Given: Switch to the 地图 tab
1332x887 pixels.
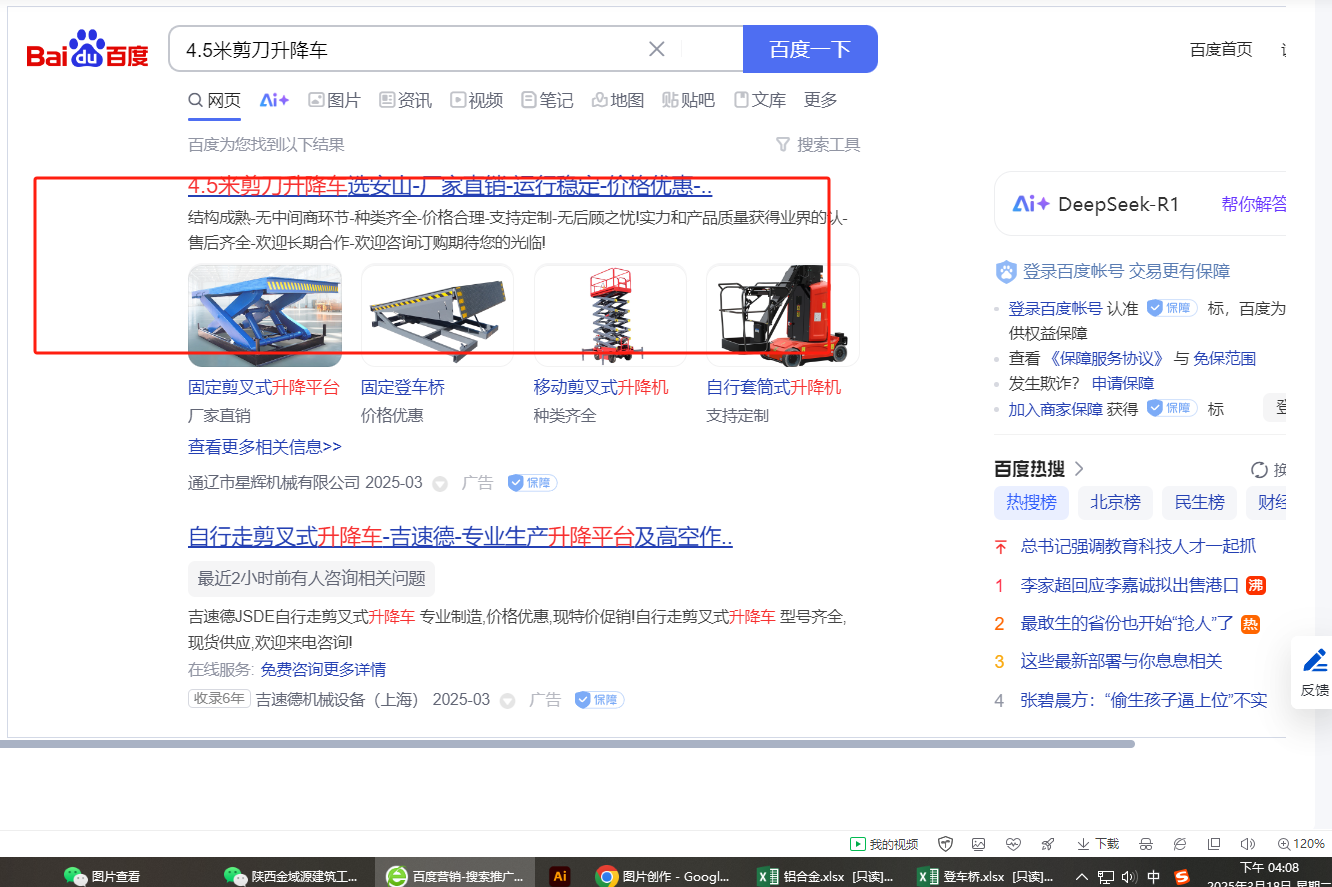Looking at the screenshot, I should coord(618,100).
